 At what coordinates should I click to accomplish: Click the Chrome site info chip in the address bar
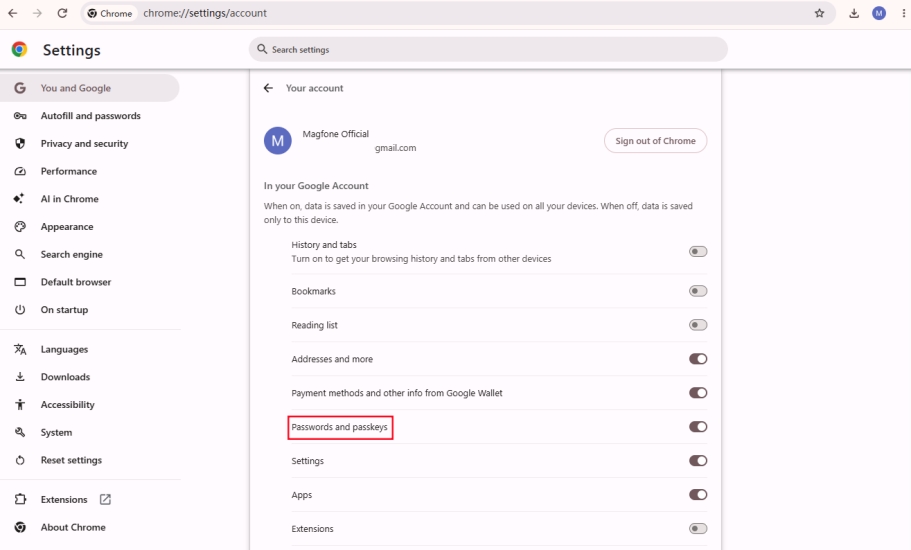pos(110,13)
